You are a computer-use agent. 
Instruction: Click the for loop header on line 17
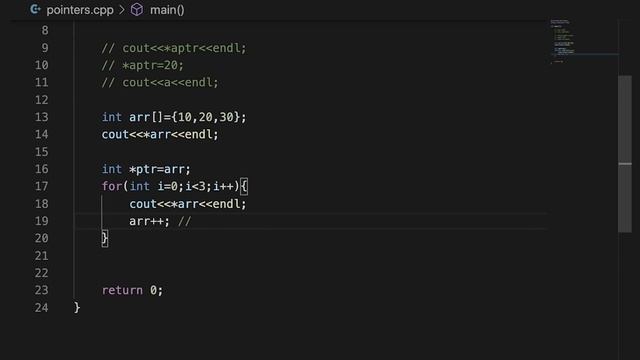tap(175, 187)
